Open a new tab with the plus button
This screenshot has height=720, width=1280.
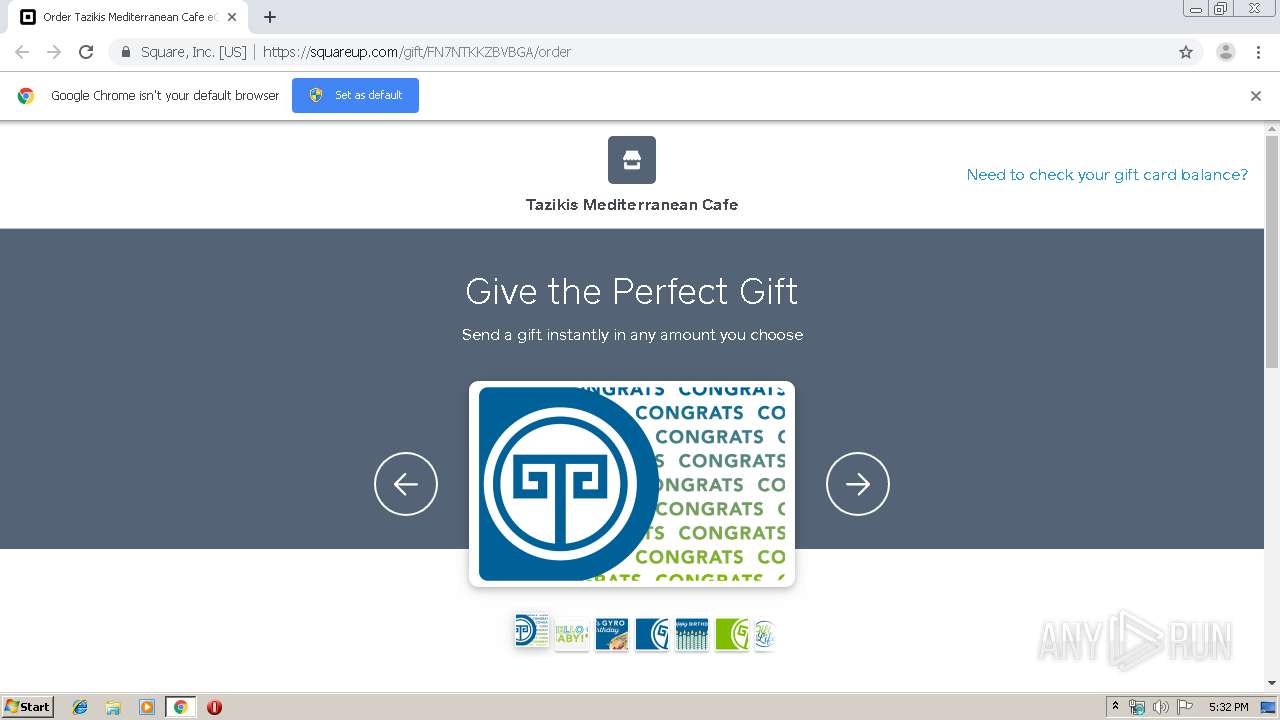tap(270, 17)
